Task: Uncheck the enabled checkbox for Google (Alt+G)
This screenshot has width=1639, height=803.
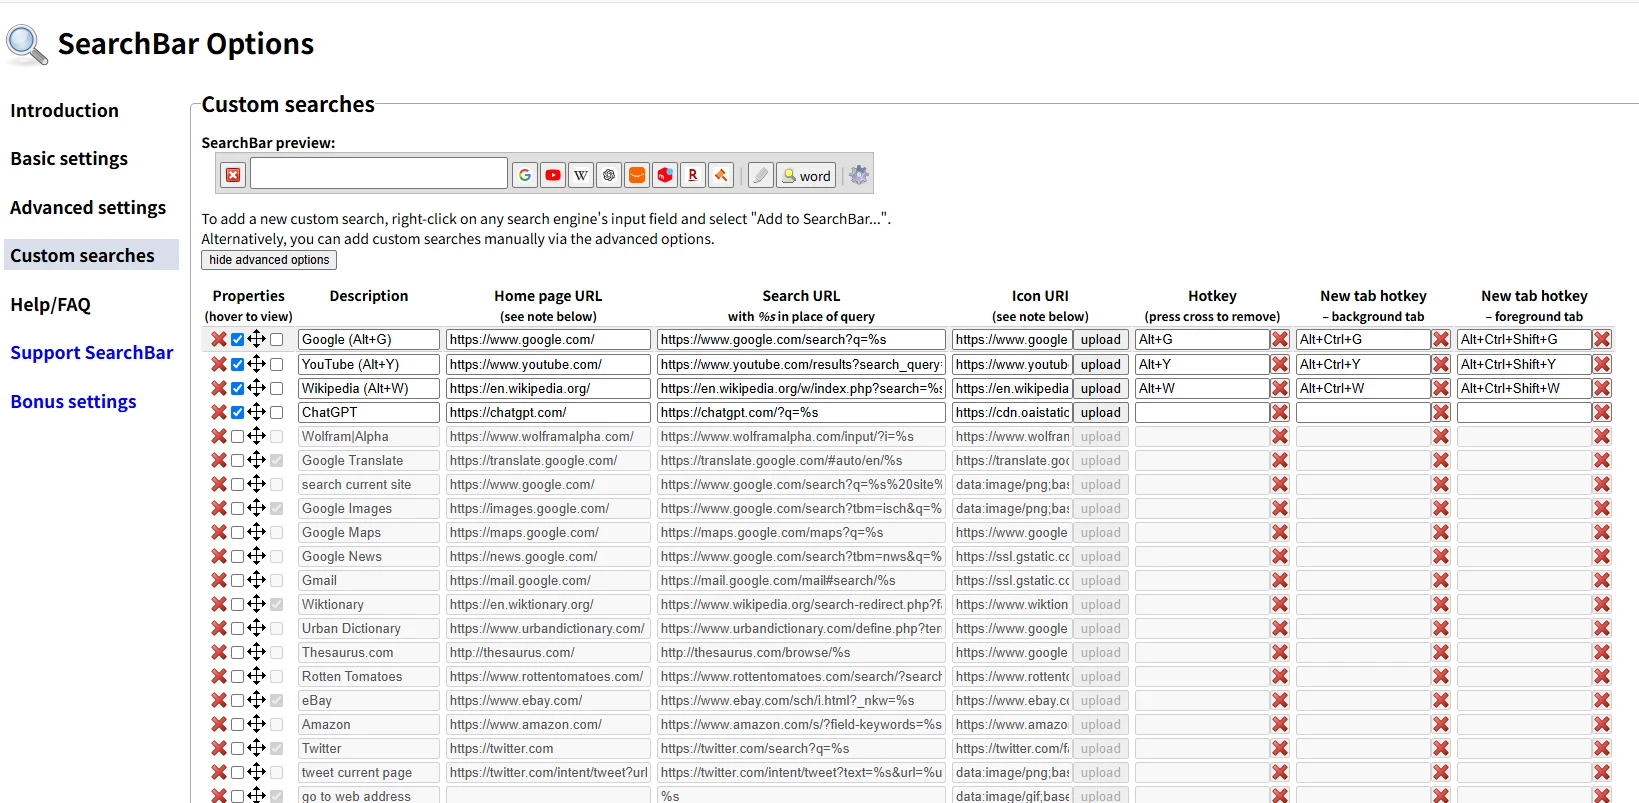Action: [x=237, y=340]
